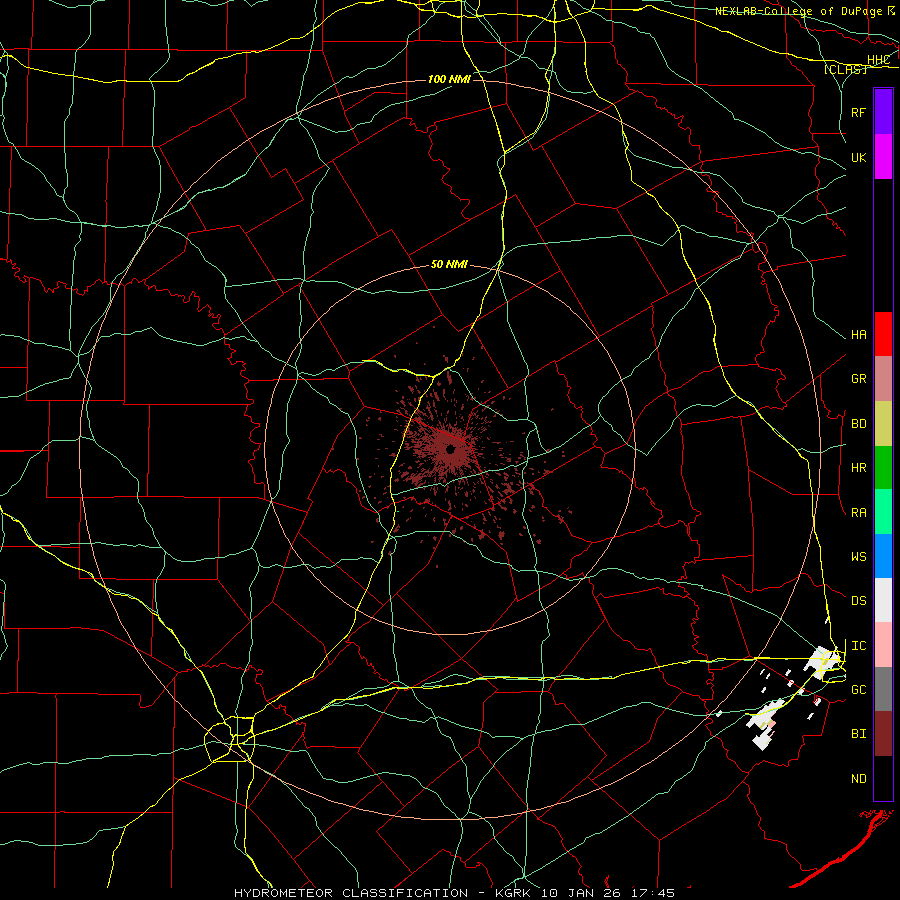The height and width of the screenshot is (900, 900).
Task: Click the 50 NMI range ring label
Action: coord(449,264)
